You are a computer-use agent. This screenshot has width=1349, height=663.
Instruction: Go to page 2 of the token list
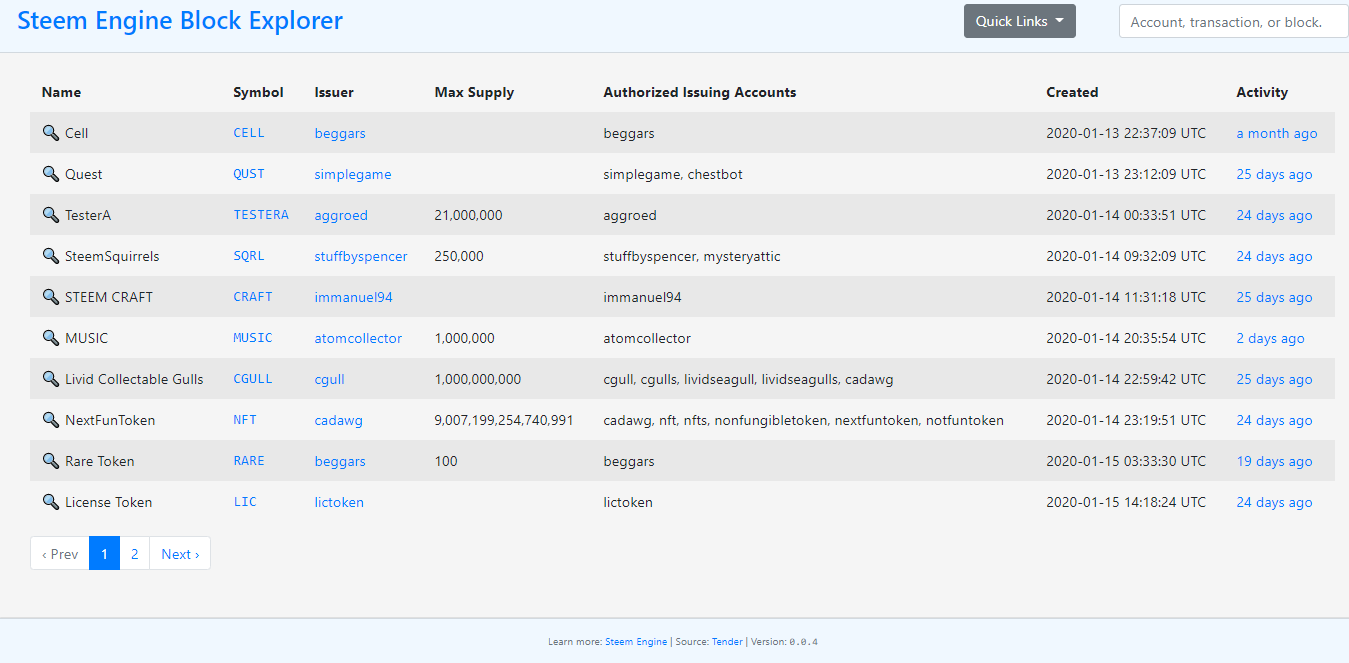134,554
